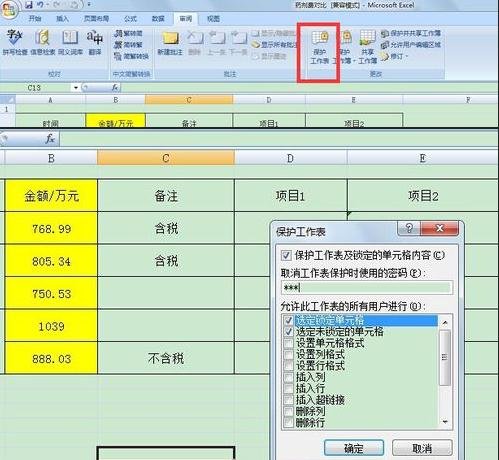Image resolution: width=499 pixels, height=460 pixels.
Task: Open the Thesaurus (同义词库) icon
Action: 70,43
